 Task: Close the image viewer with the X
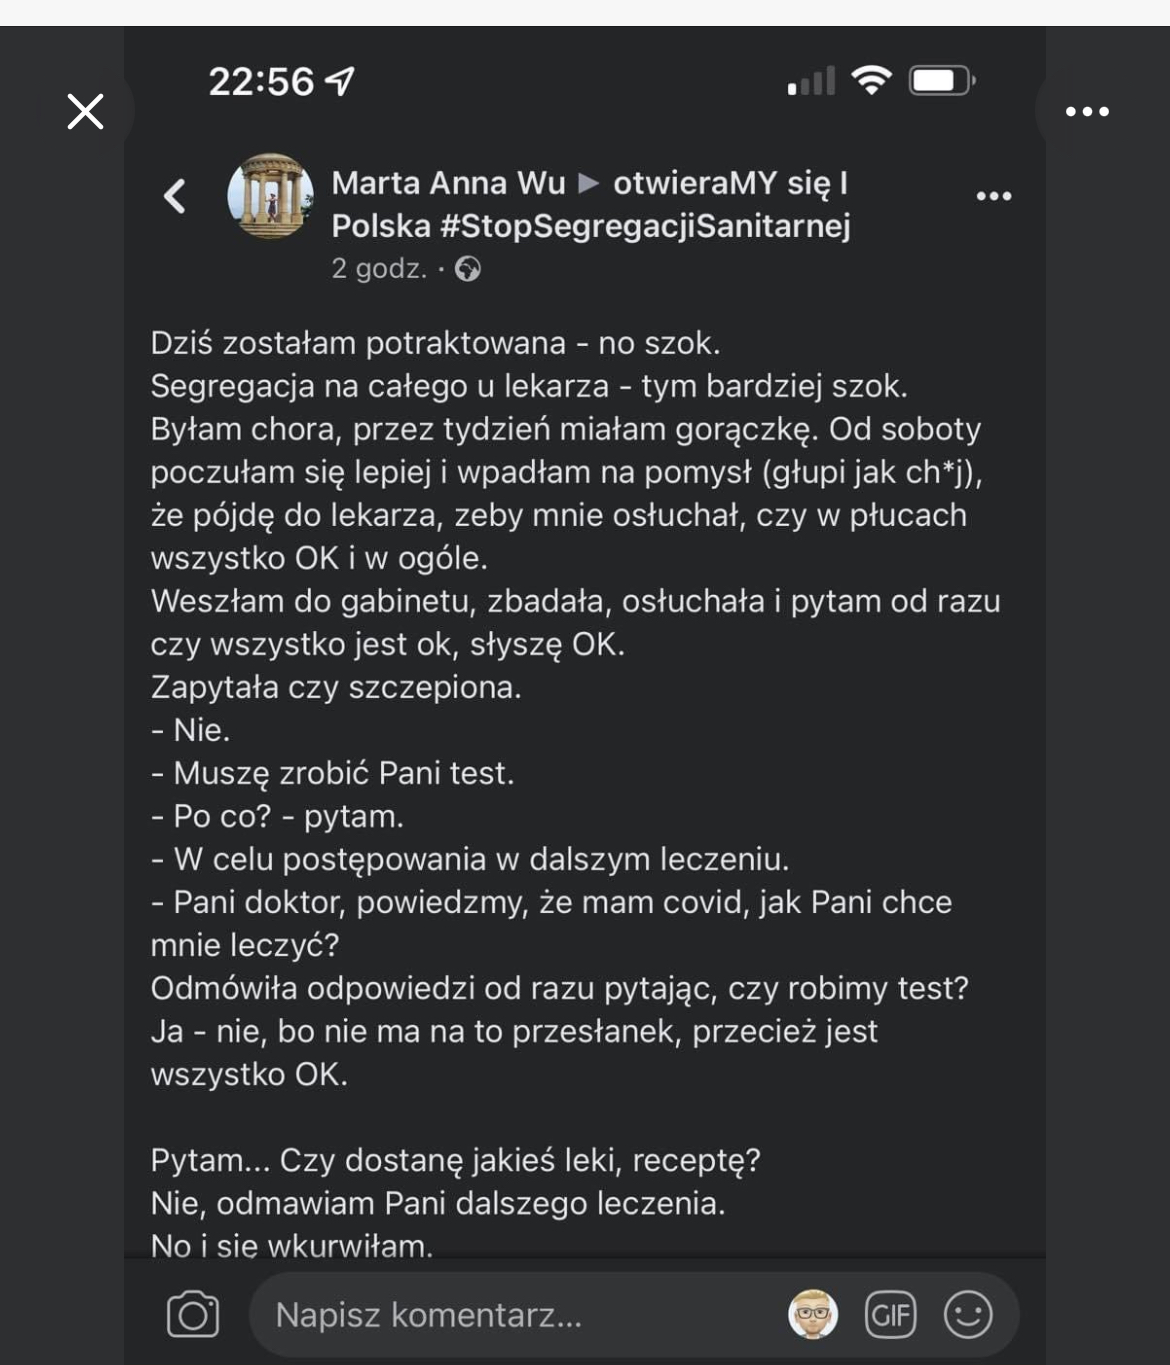tap(85, 111)
